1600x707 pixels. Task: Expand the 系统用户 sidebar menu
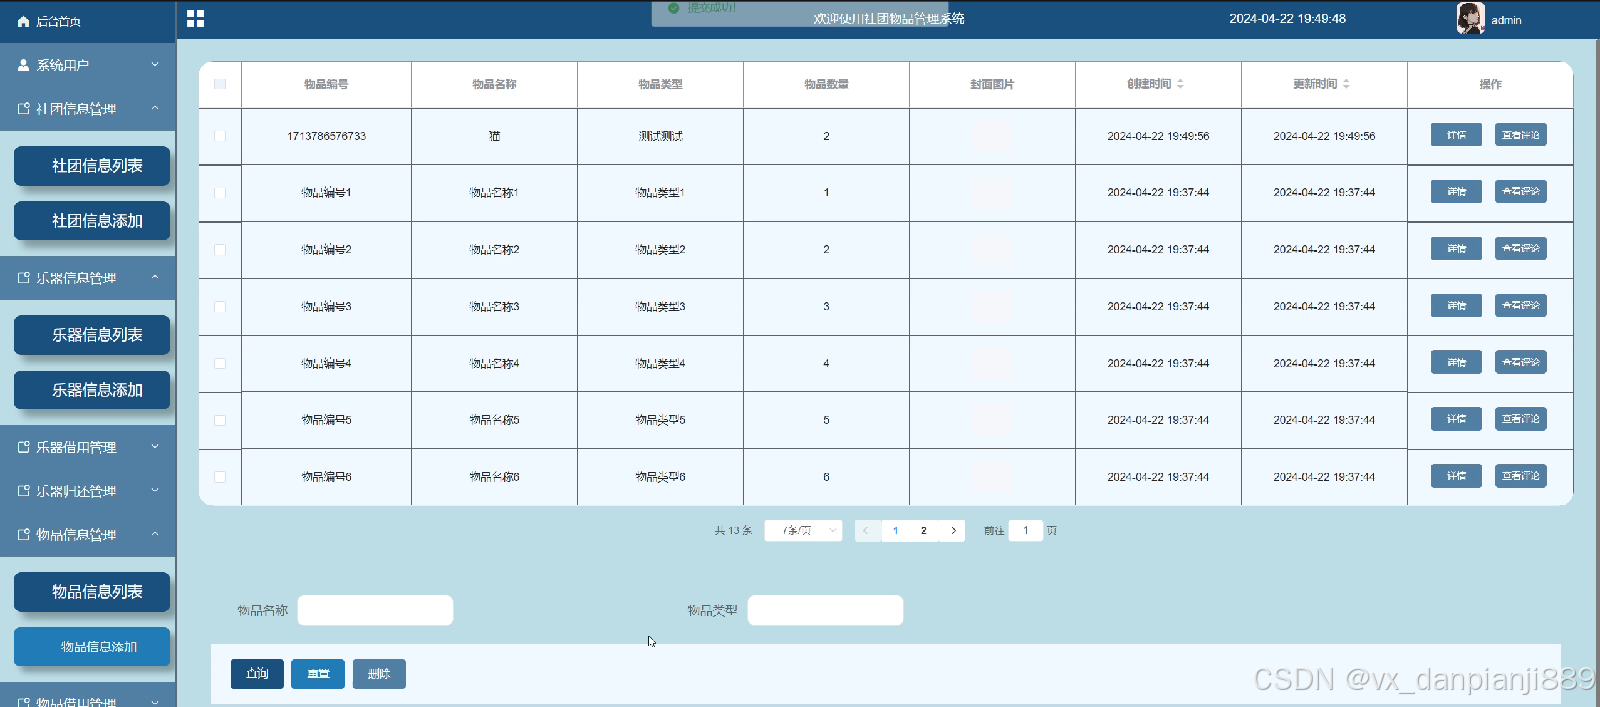[x=88, y=65]
